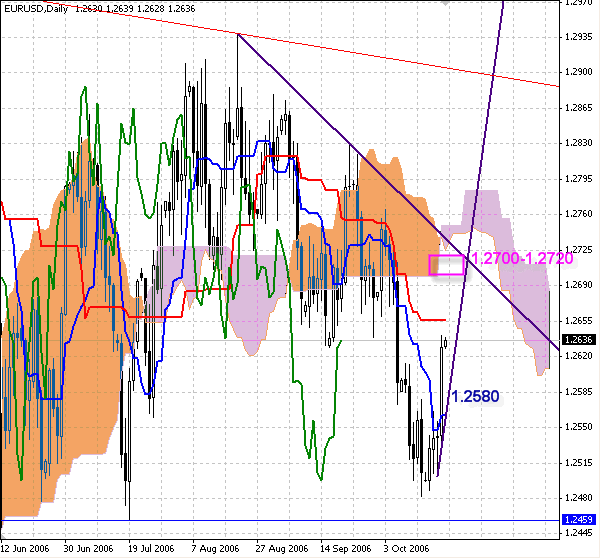Image resolution: width=600 pixels, height=558 pixels.
Task: Click the 1.2515 price axis label
Action: tap(579, 463)
